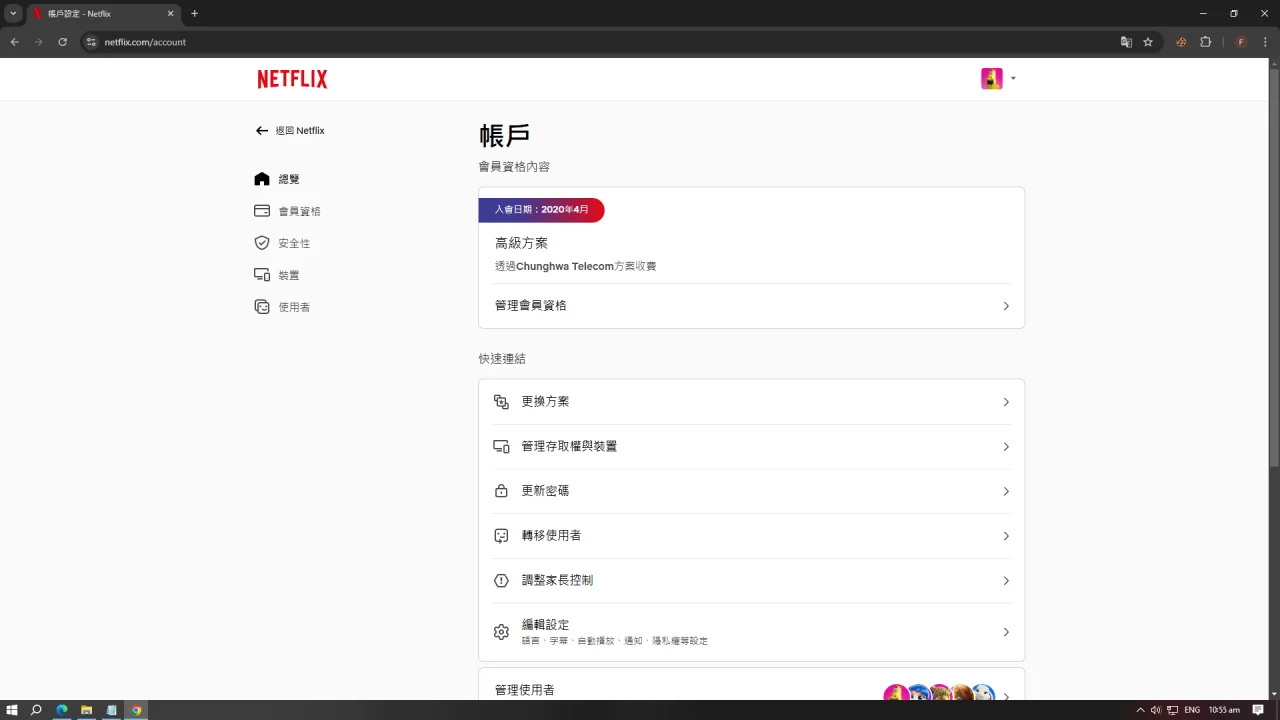Image resolution: width=1280 pixels, height=720 pixels.
Task: Click the browser back arrow
Action: point(15,42)
